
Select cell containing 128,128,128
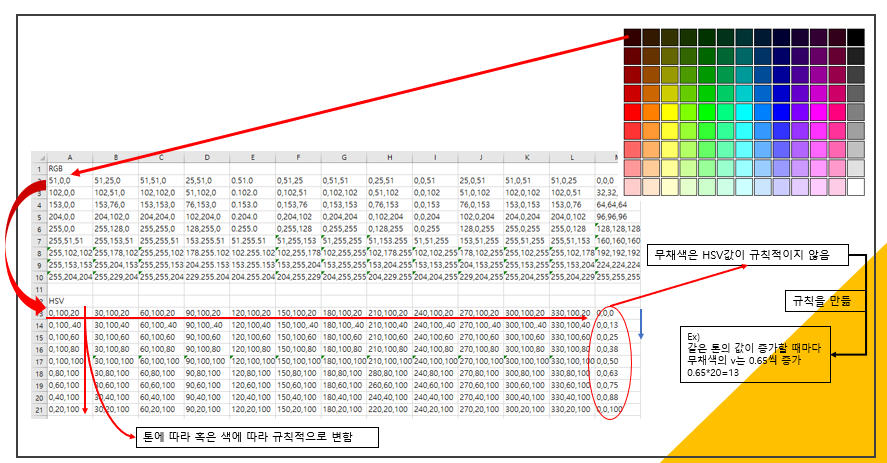(618, 229)
